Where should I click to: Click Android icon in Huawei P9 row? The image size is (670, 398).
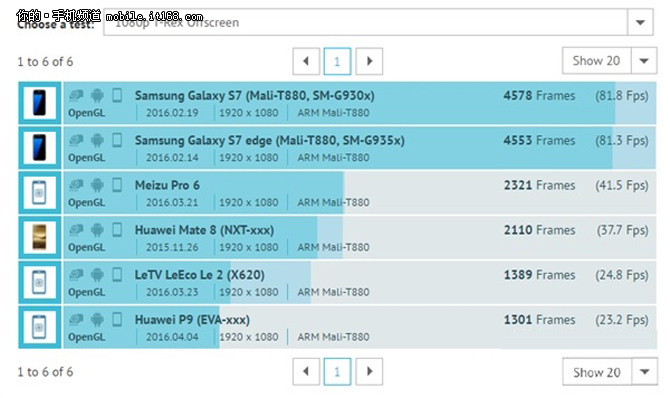pos(97,319)
